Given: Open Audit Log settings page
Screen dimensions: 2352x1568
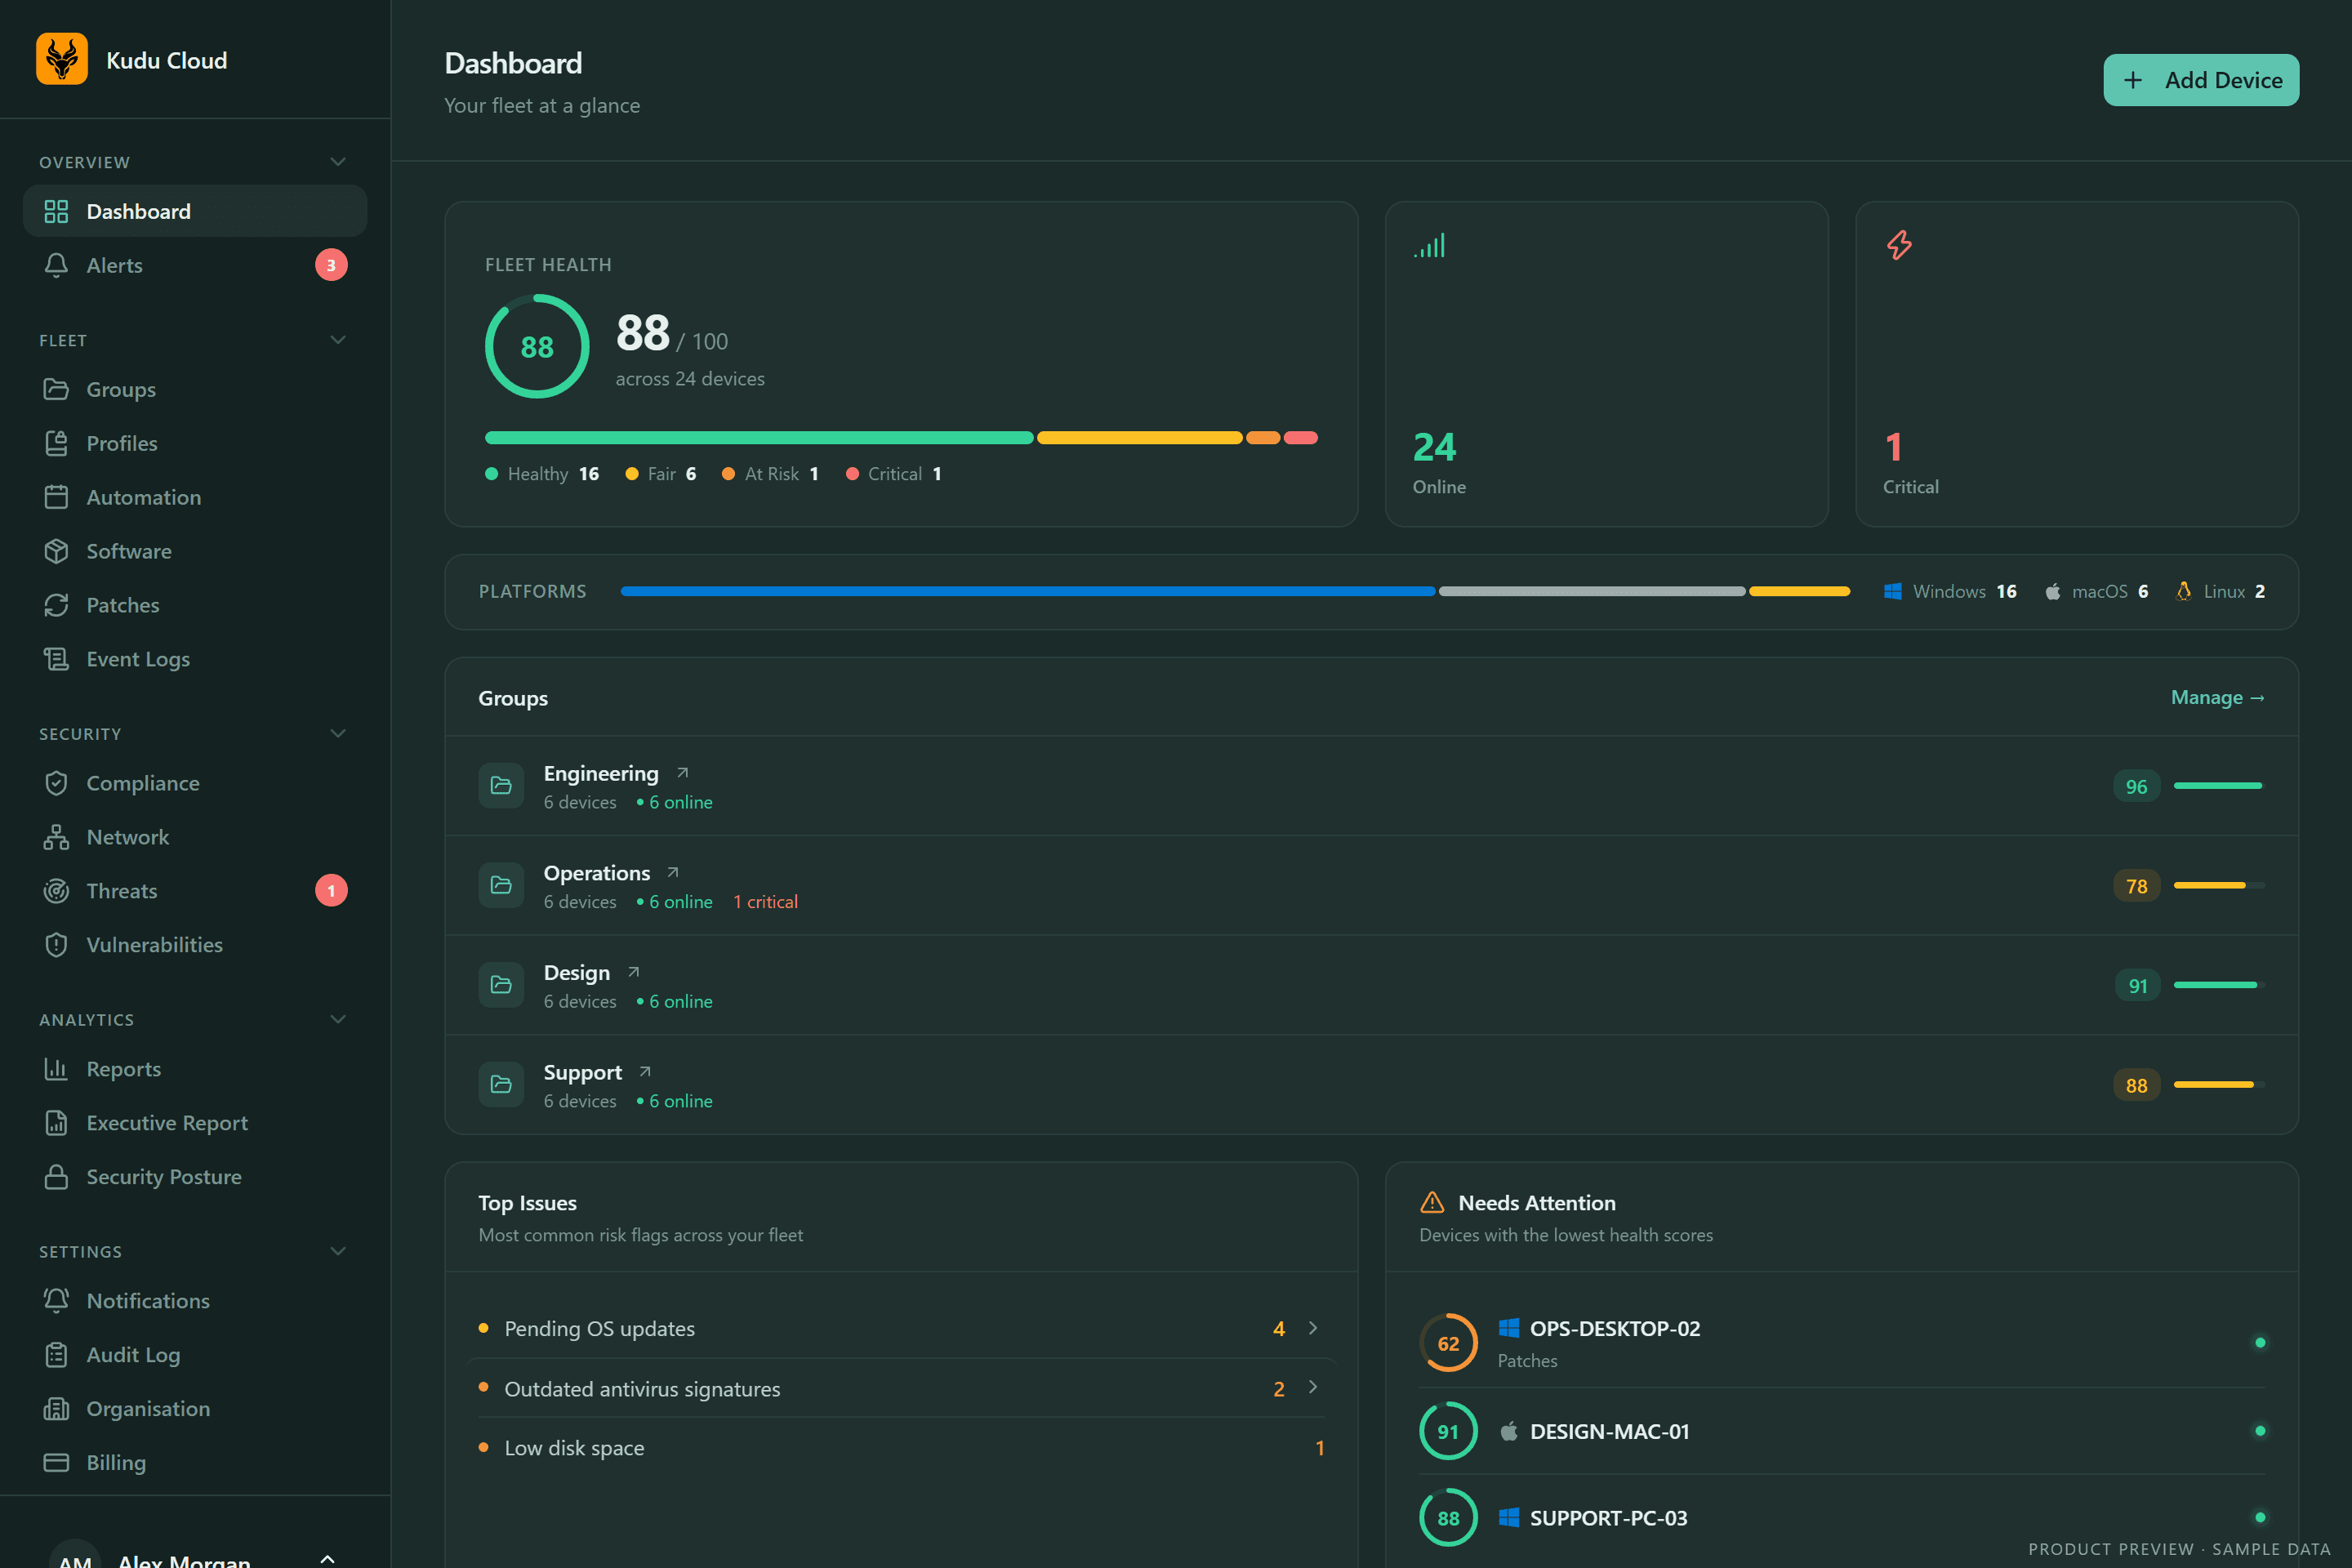Looking at the screenshot, I should (195, 1355).
